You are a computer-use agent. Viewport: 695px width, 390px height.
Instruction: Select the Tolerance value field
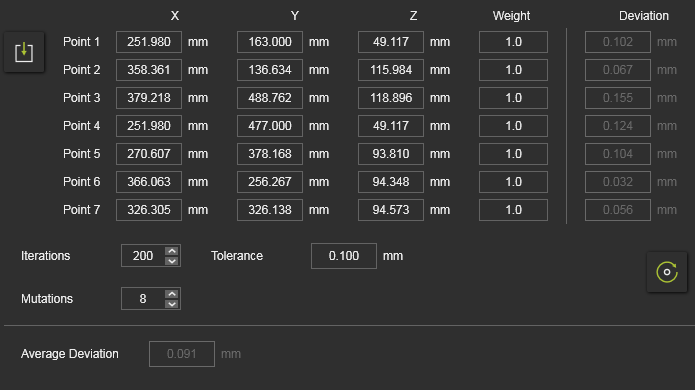click(344, 256)
